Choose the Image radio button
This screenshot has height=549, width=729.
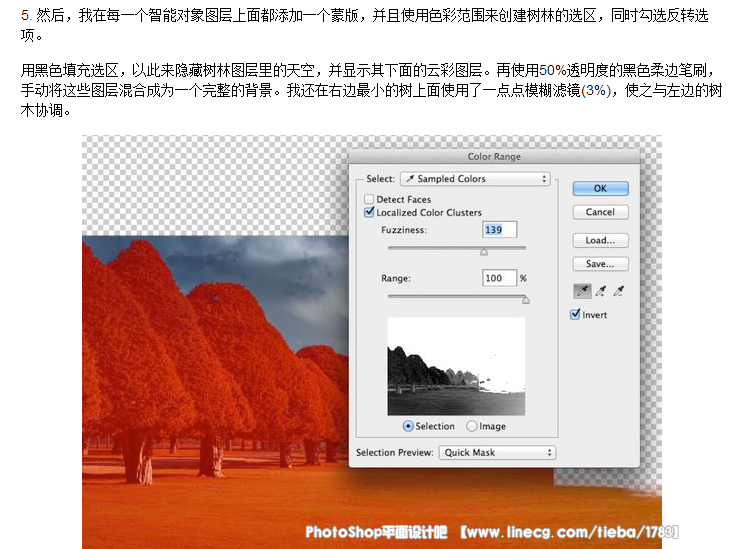(472, 426)
